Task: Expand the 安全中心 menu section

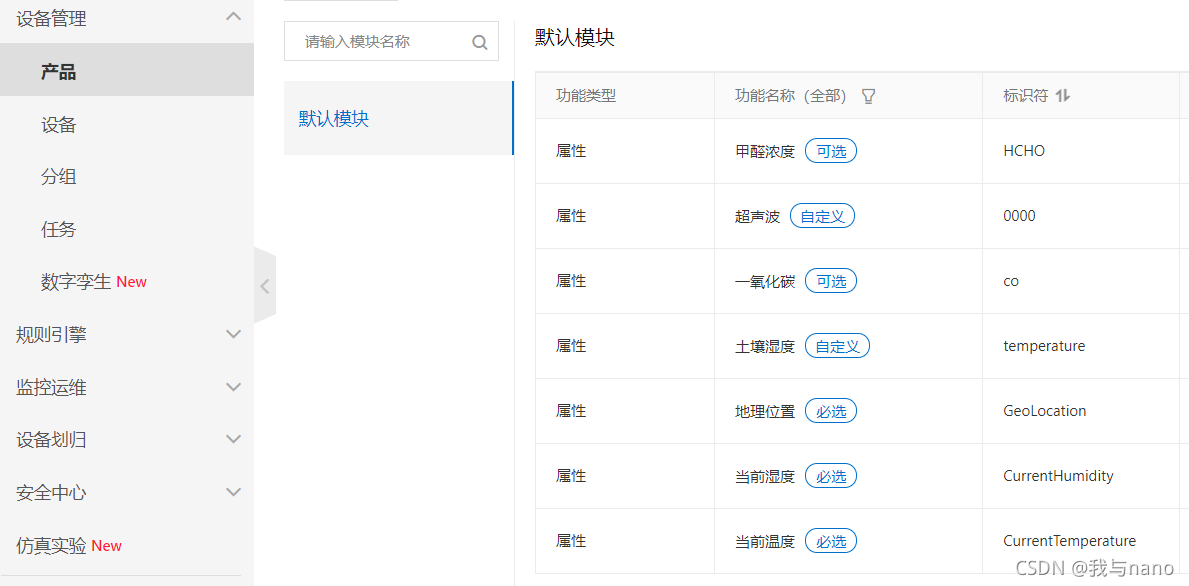Action: point(234,493)
